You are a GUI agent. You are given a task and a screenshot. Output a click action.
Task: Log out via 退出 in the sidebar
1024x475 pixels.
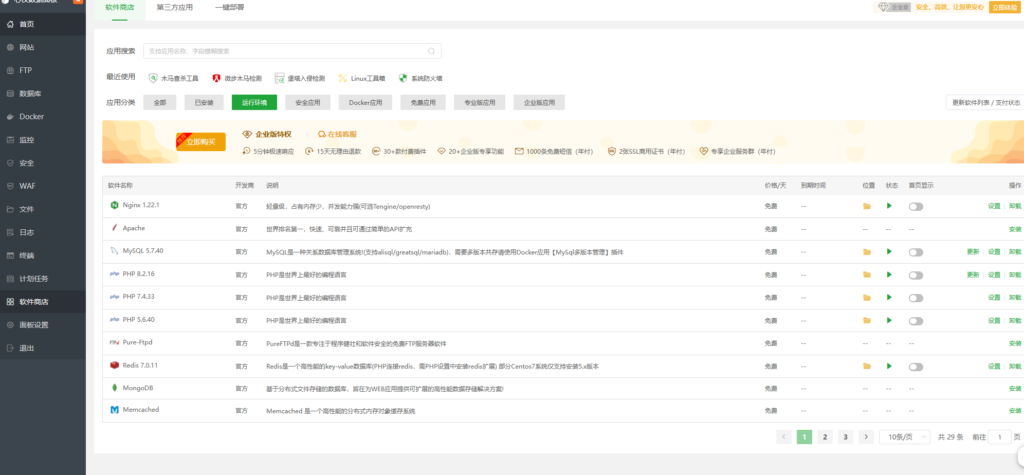42,348
